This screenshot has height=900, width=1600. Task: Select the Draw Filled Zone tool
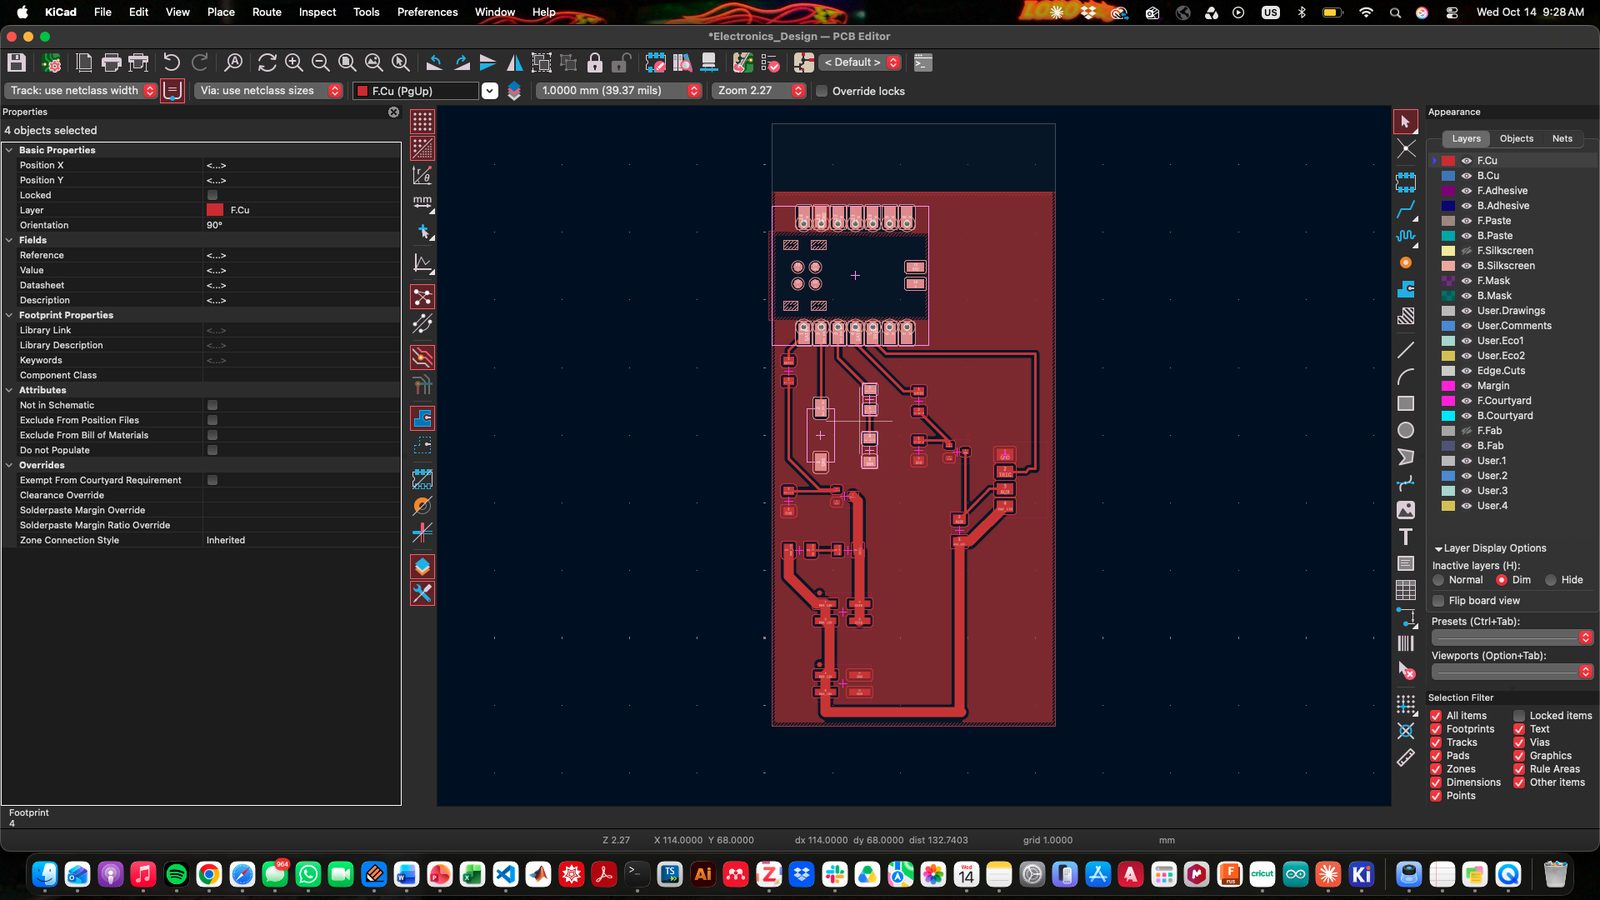(x=1406, y=290)
